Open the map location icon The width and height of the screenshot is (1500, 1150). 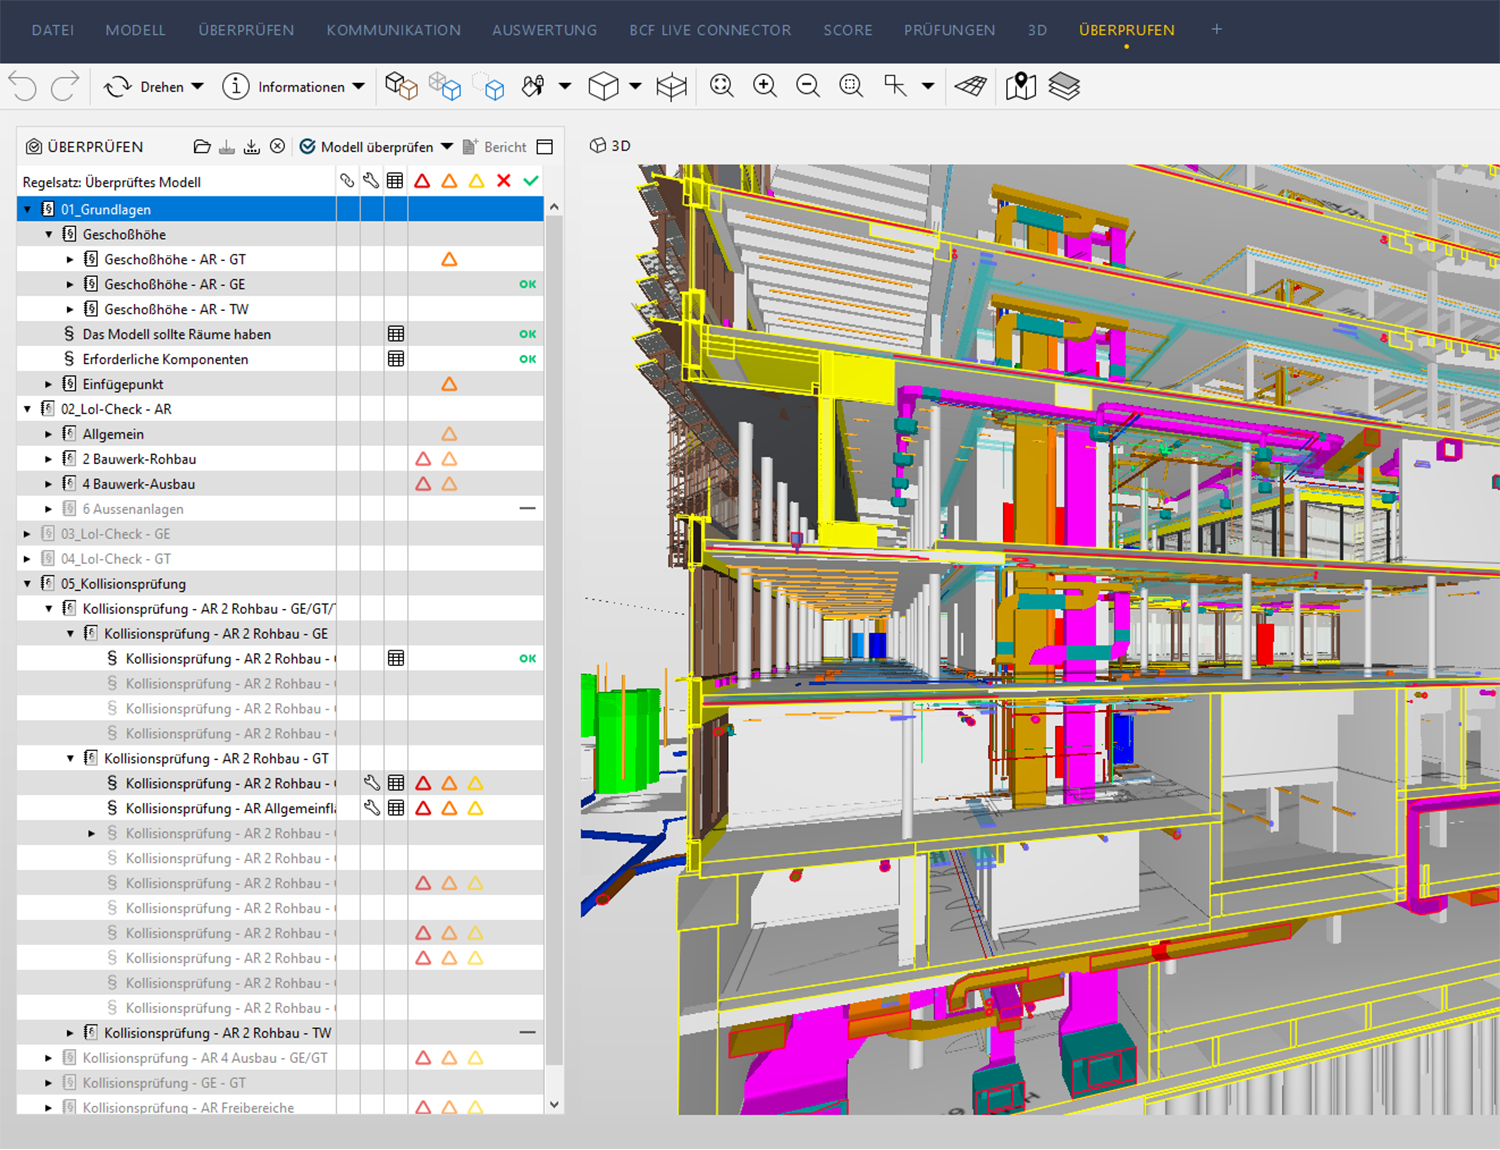click(x=1019, y=86)
